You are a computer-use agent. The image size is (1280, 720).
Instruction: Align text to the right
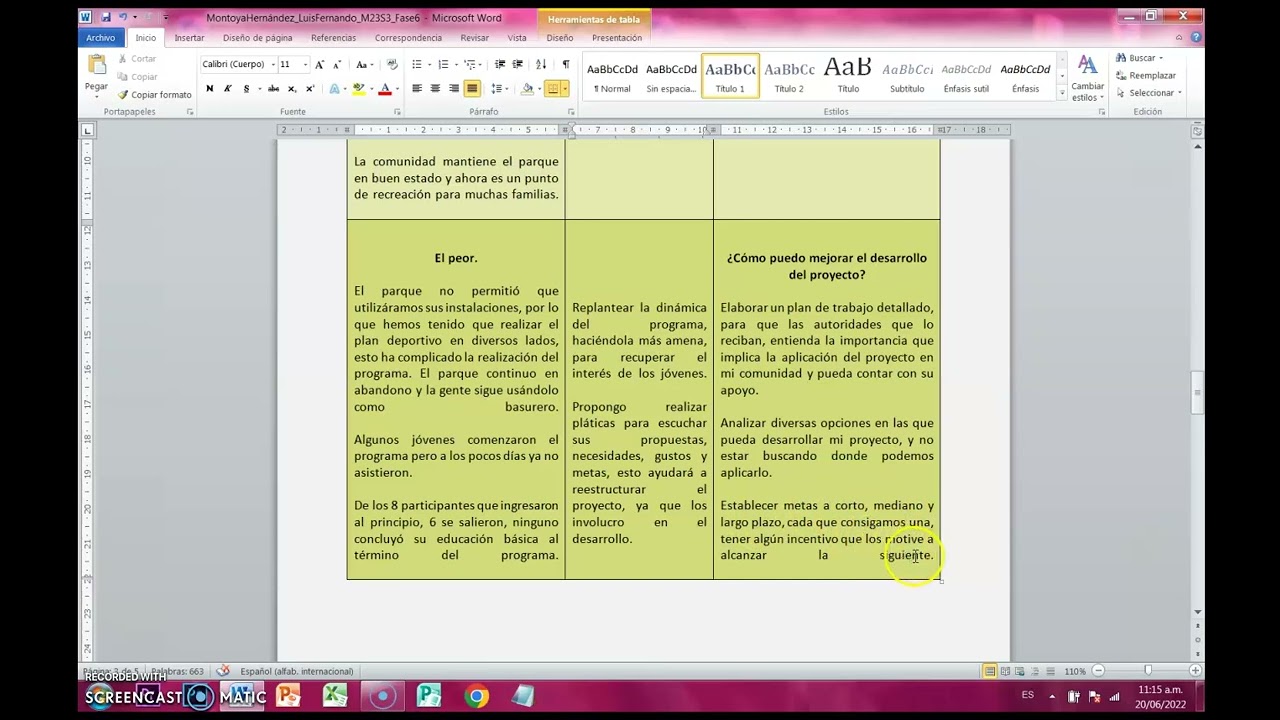click(454, 89)
